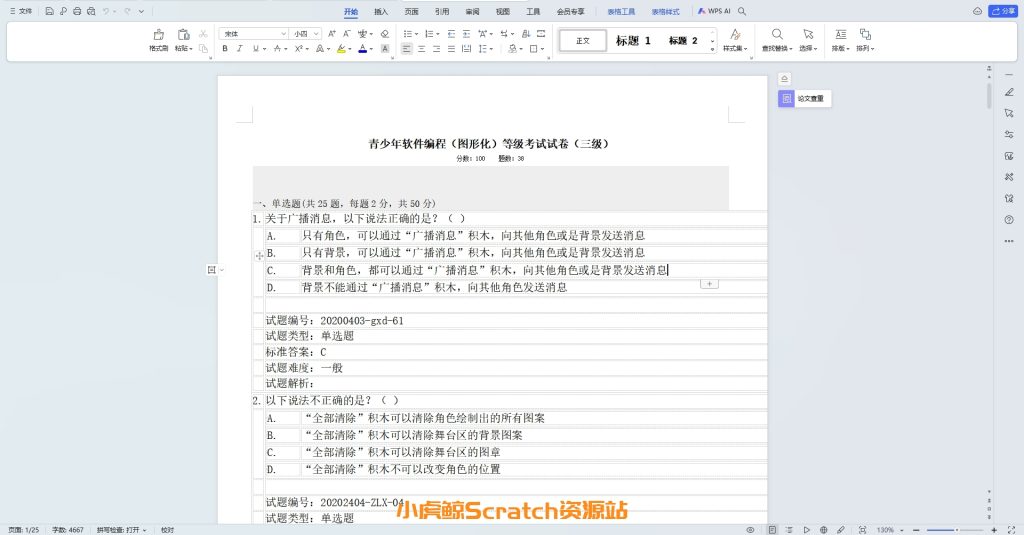The height and width of the screenshot is (535, 1024).
Task: Apply center paragraph alignment
Action: tap(422, 48)
